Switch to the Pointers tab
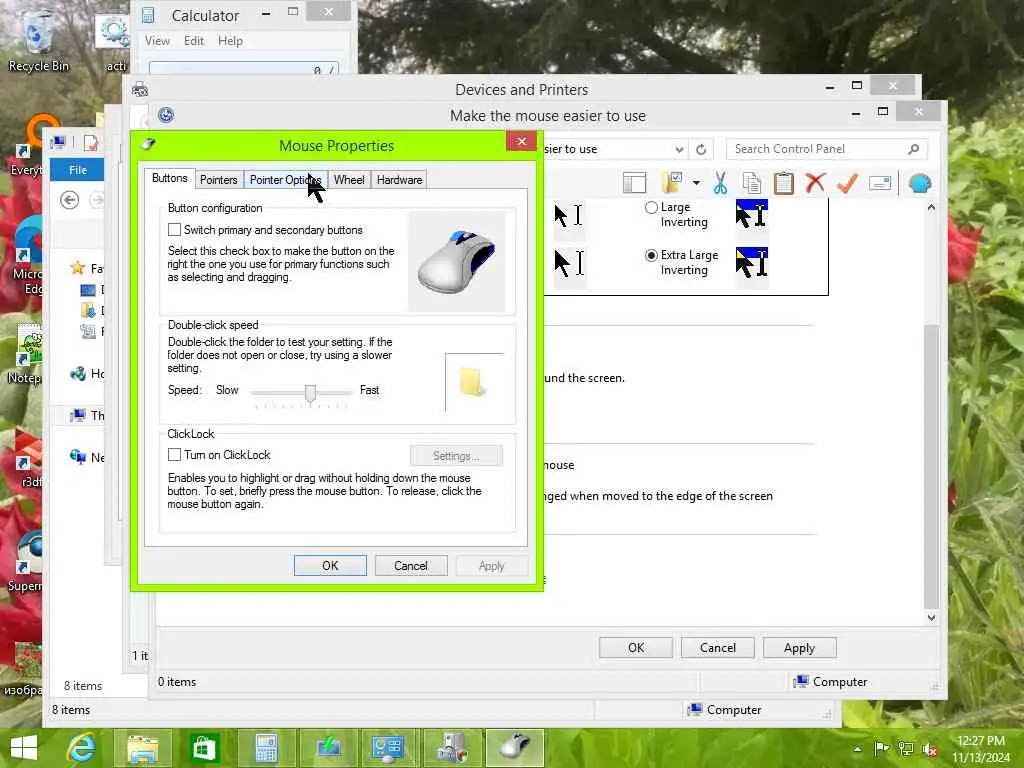The image size is (1024, 768). tap(218, 180)
